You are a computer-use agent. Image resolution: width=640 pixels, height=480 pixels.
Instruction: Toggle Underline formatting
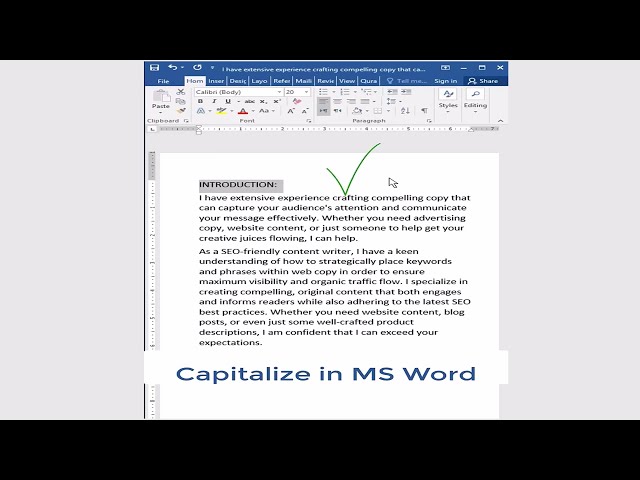click(x=228, y=101)
